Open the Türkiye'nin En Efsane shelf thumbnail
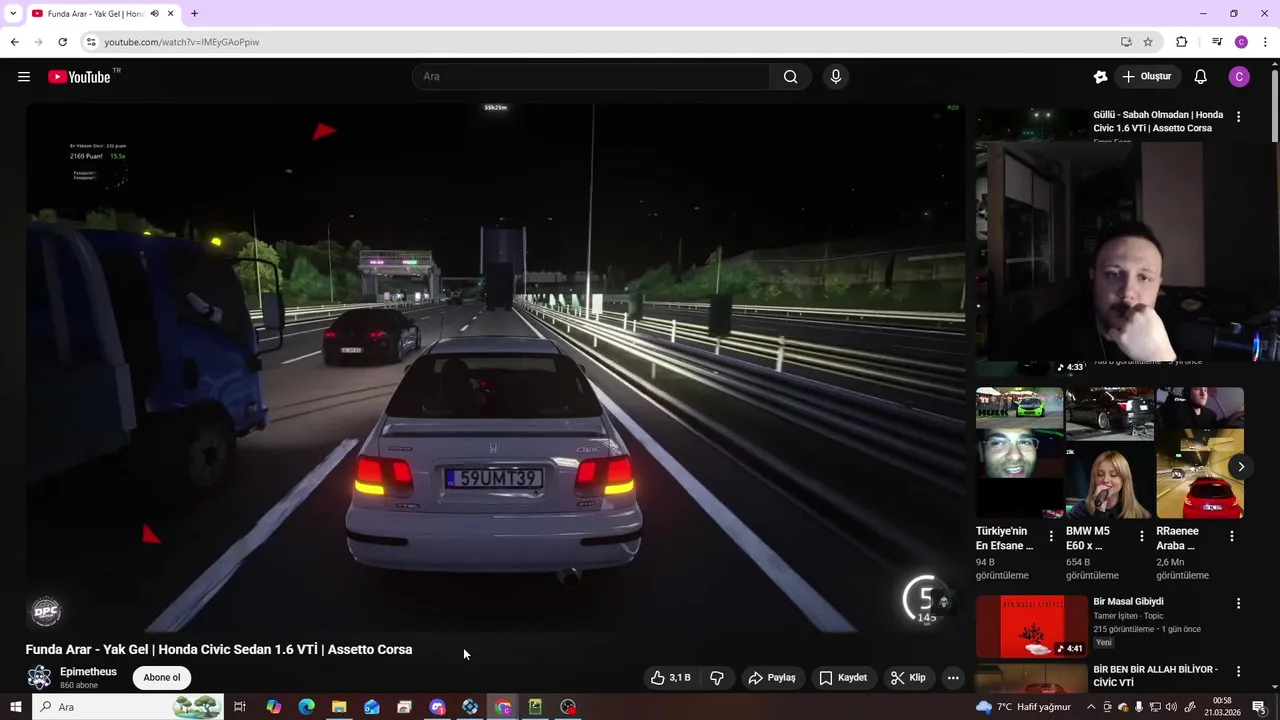Screen dimensions: 1280x720 (1019, 453)
